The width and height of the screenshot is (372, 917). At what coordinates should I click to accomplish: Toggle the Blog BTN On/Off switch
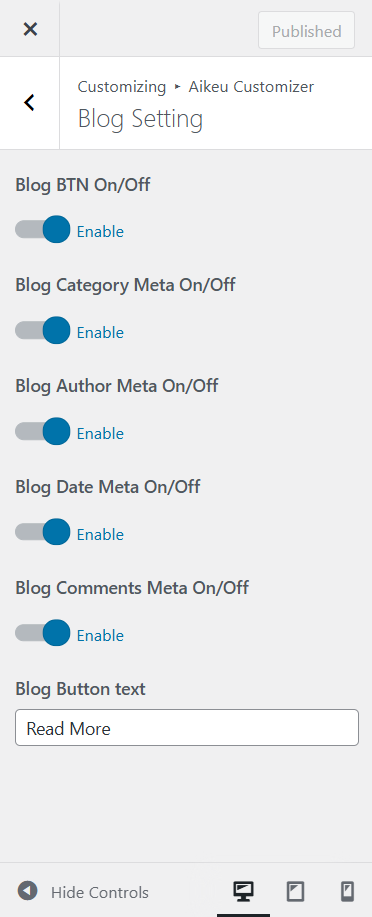[43, 230]
